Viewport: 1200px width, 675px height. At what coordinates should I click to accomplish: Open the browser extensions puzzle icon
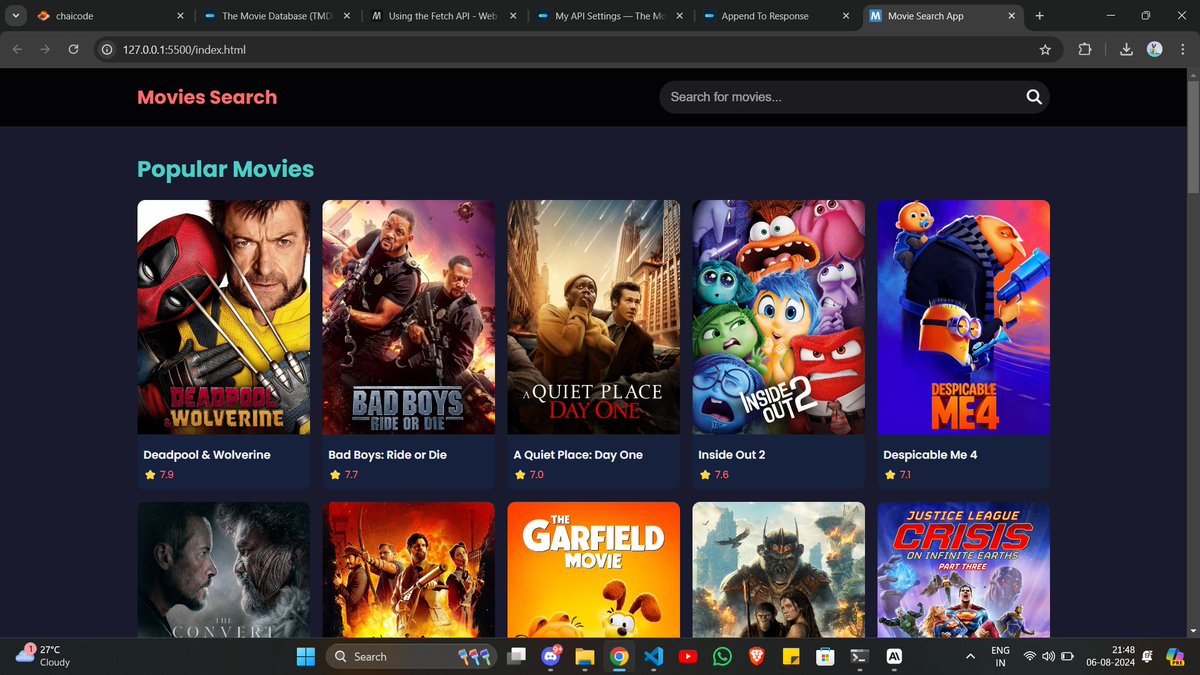click(x=1085, y=49)
